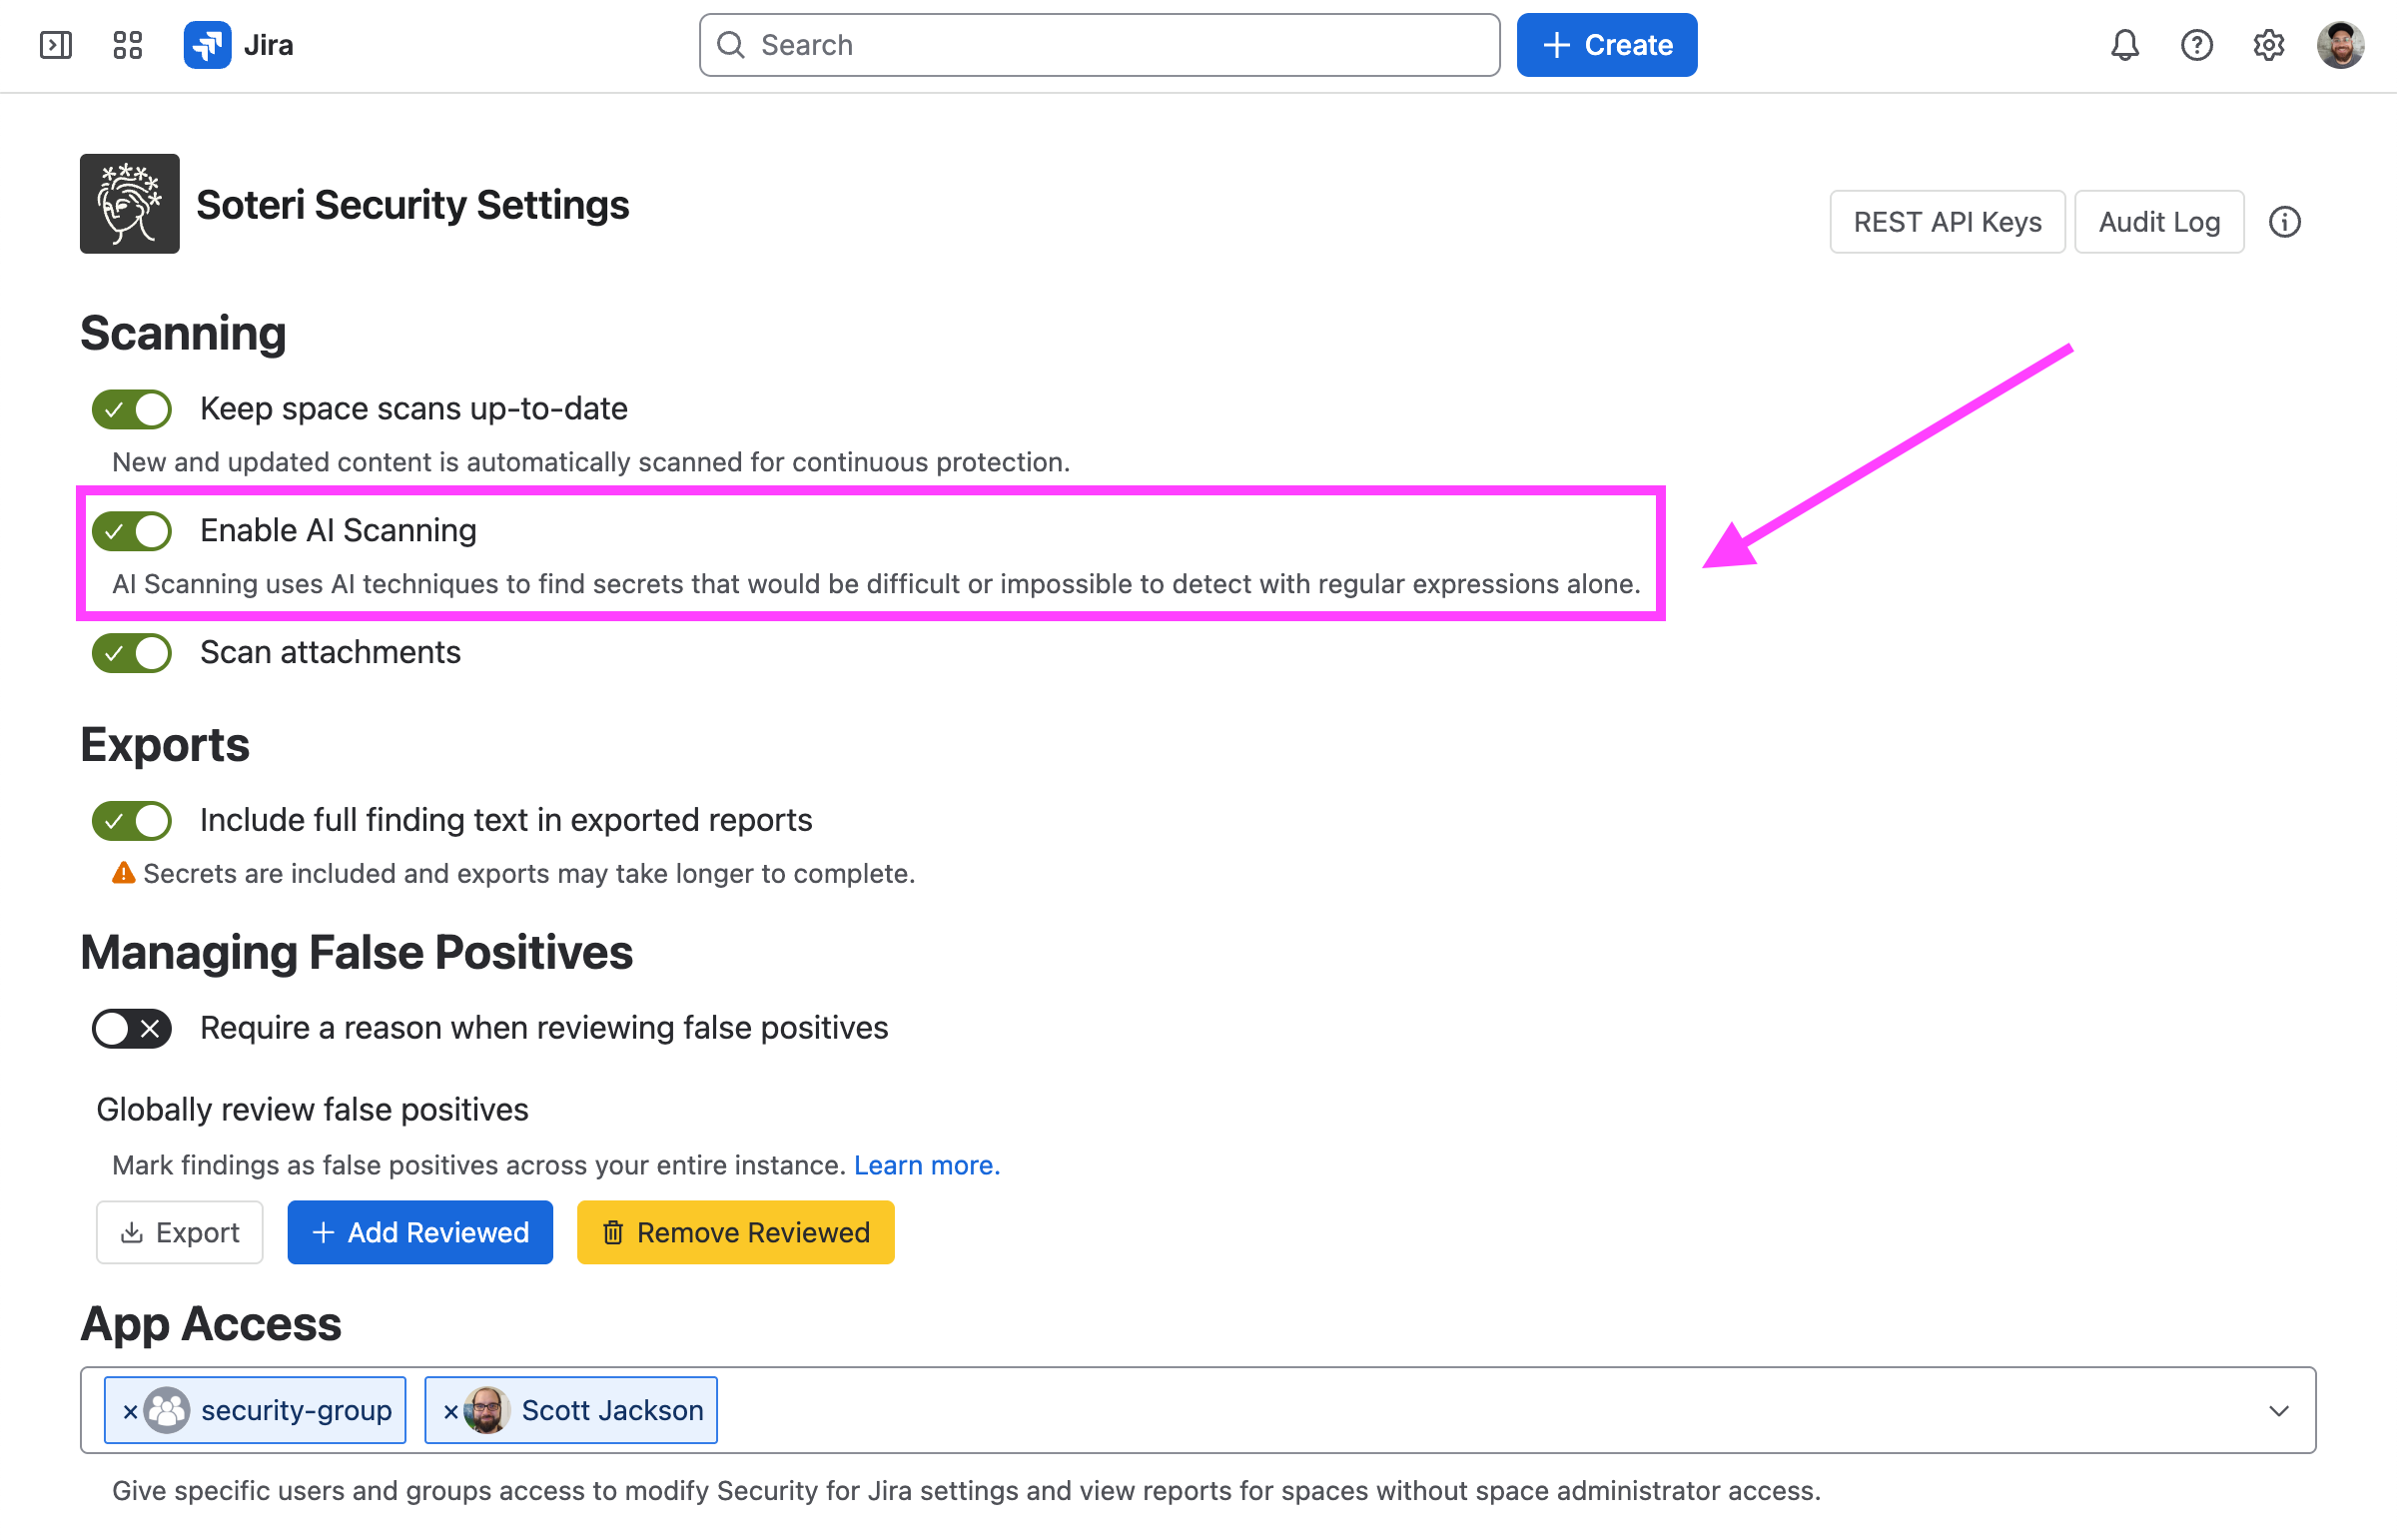Open the user profile avatar
This screenshot has height=1540, width=2397.
(2340, 45)
